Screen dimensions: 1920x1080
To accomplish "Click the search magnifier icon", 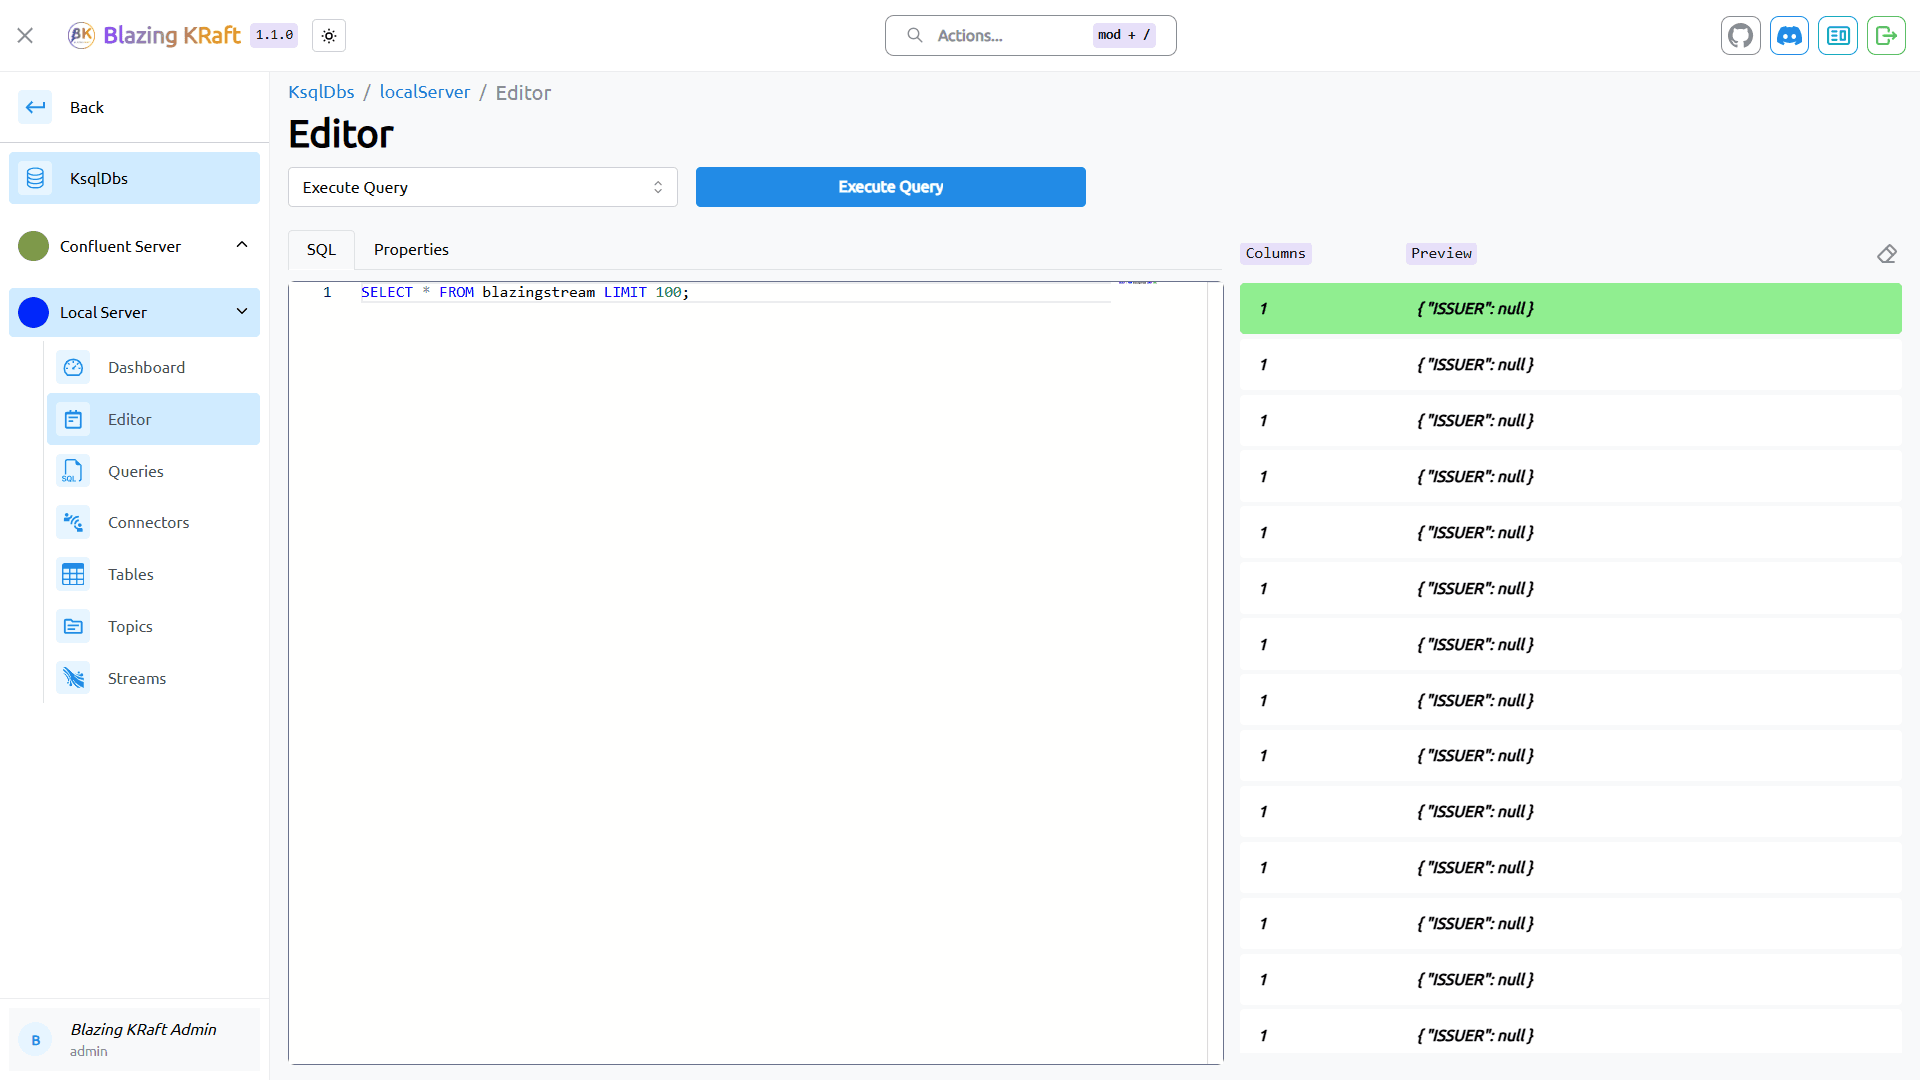I will click(914, 35).
